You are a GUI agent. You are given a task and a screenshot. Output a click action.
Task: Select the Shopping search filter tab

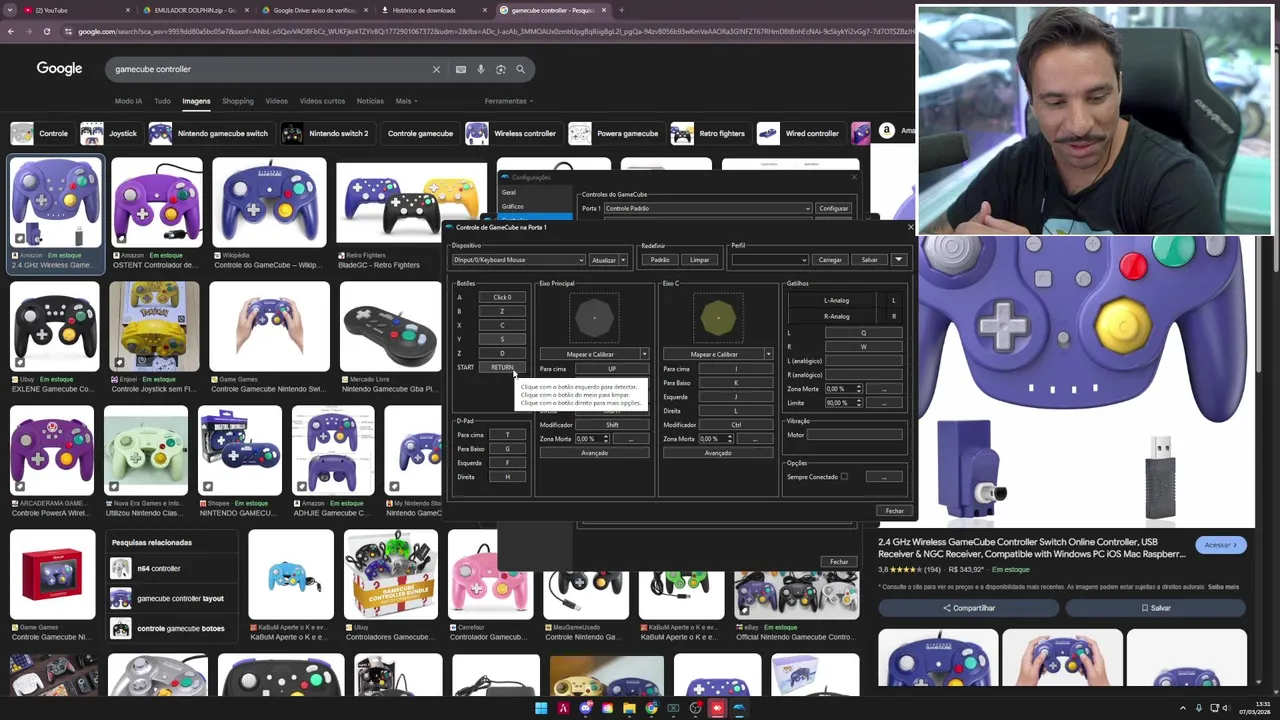[238, 101]
